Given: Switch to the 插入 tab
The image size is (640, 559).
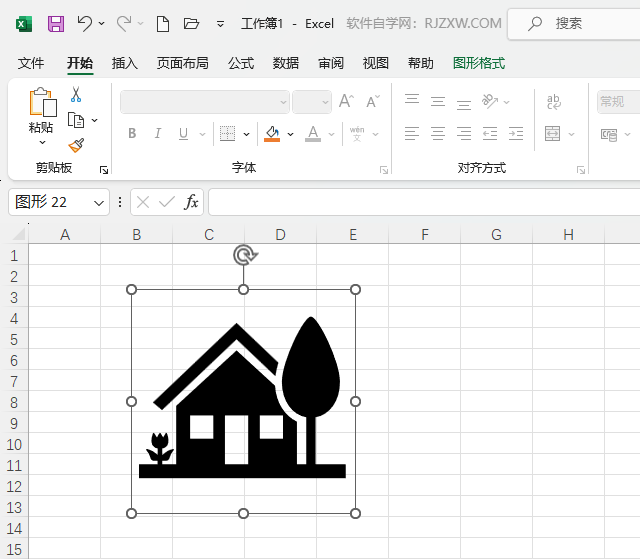Looking at the screenshot, I should (125, 63).
